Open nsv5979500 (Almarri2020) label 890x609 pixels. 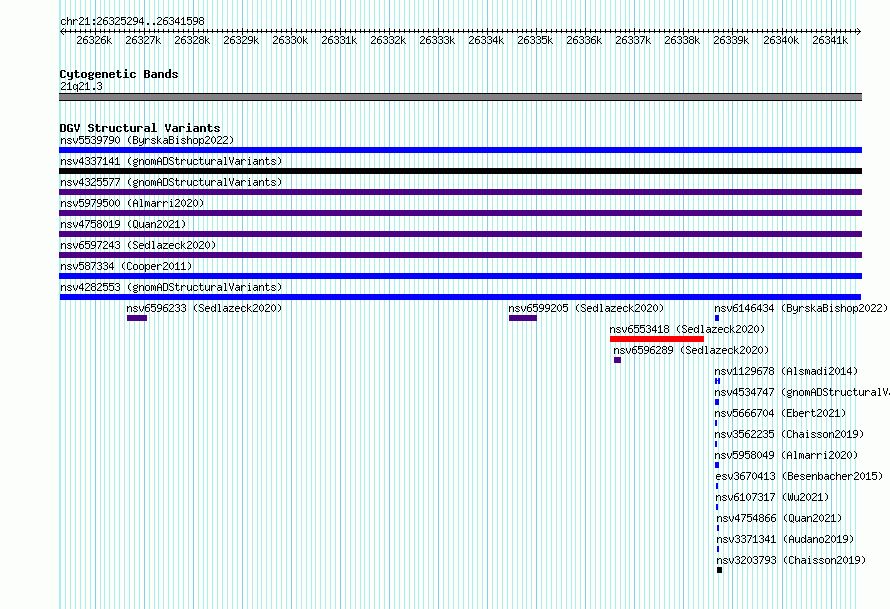[x=132, y=203]
